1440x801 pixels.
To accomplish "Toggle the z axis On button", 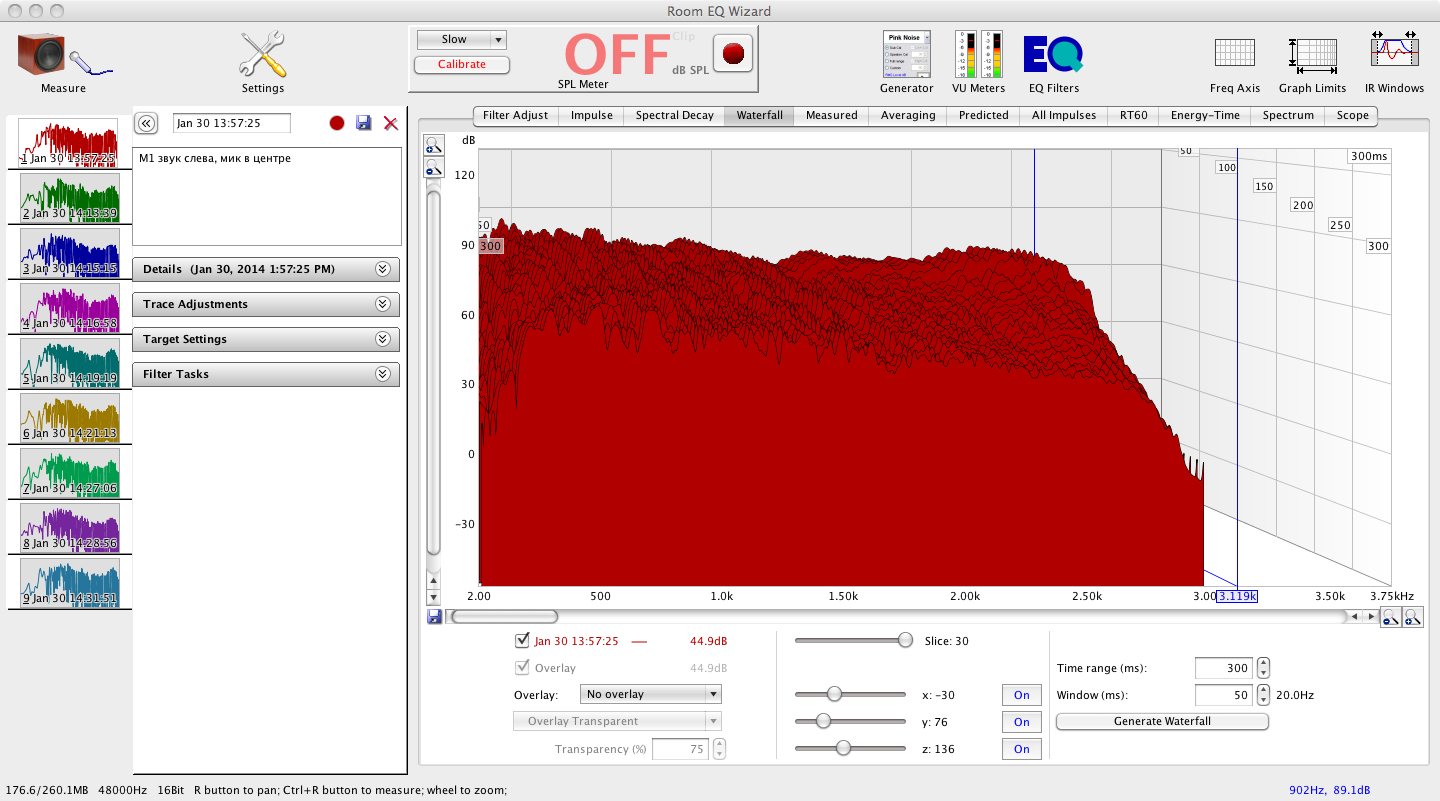I will (x=1021, y=749).
